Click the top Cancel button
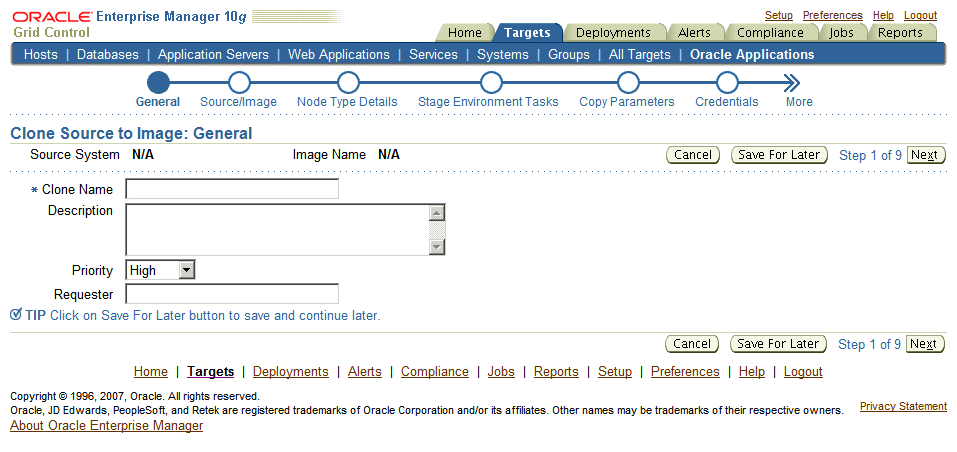Viewport: 957px width, 452px height. coord(693,155)
